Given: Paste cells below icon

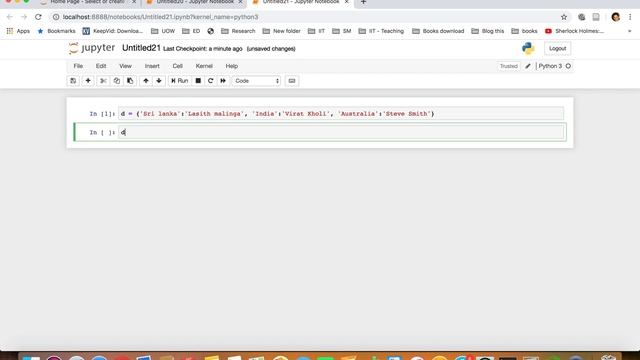Looking at the screenshot, I should 130,81.
